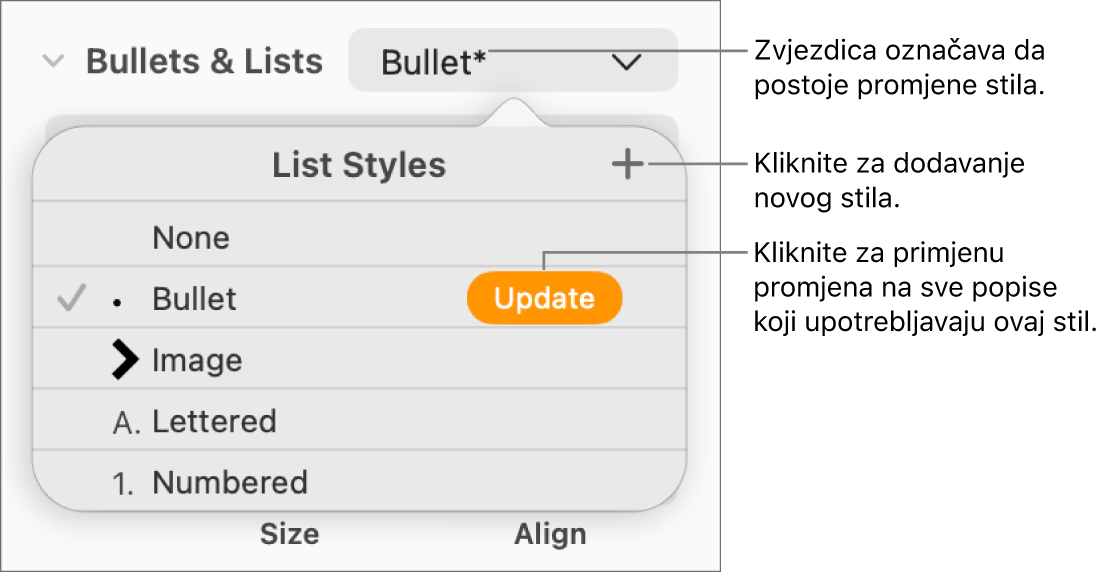
Task: Choose the Lettered list style
Action: (x=213, y=422)
